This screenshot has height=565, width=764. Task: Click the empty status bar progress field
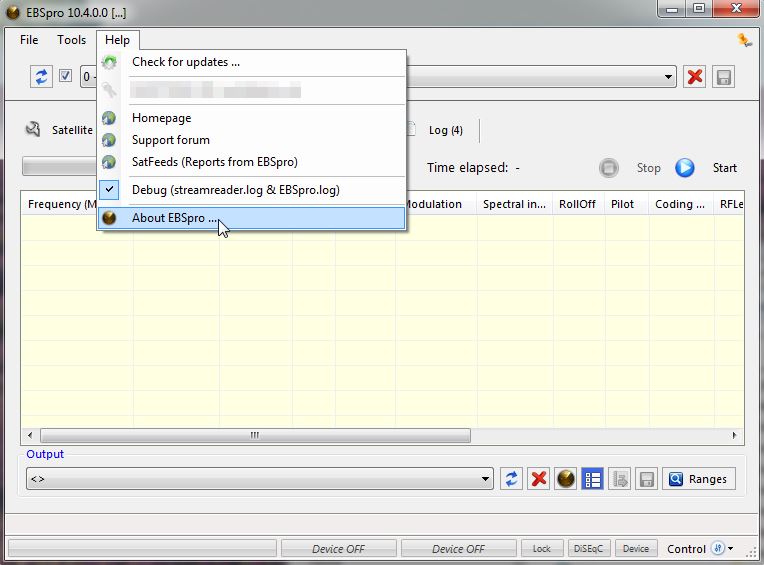point(142,549)
